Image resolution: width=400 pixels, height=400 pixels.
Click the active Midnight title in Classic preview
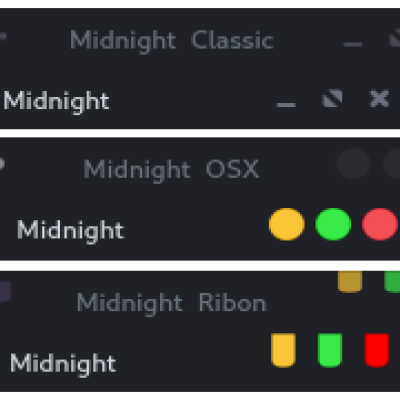coord(56,102)
